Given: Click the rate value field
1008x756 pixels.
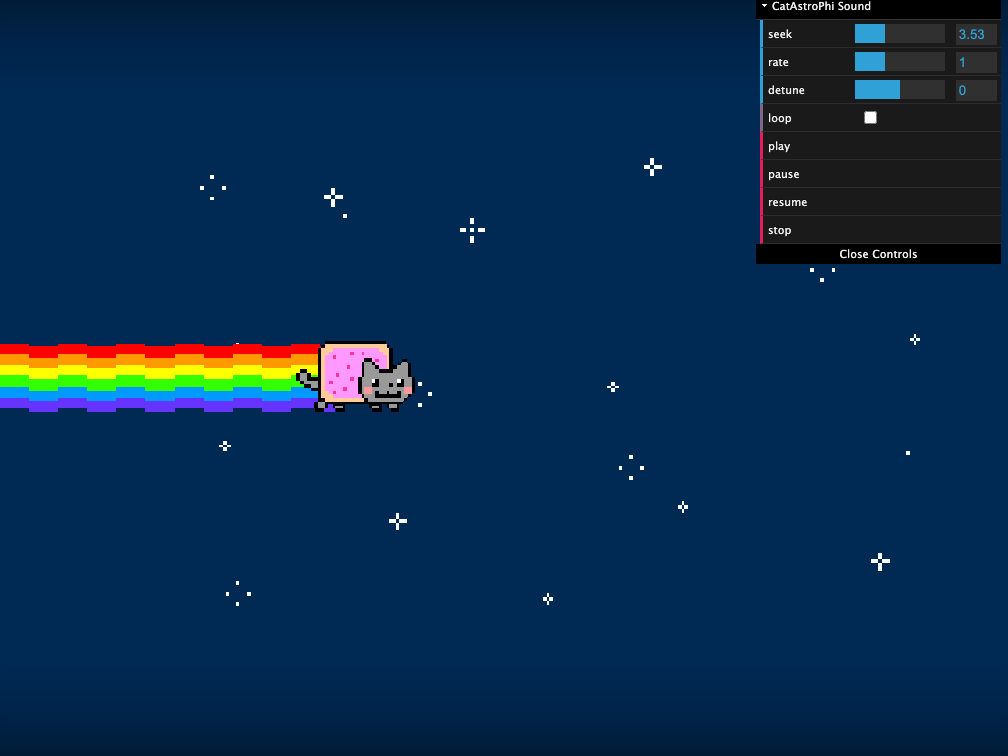Looking at the screenshot, I should (x=976, y=62).
